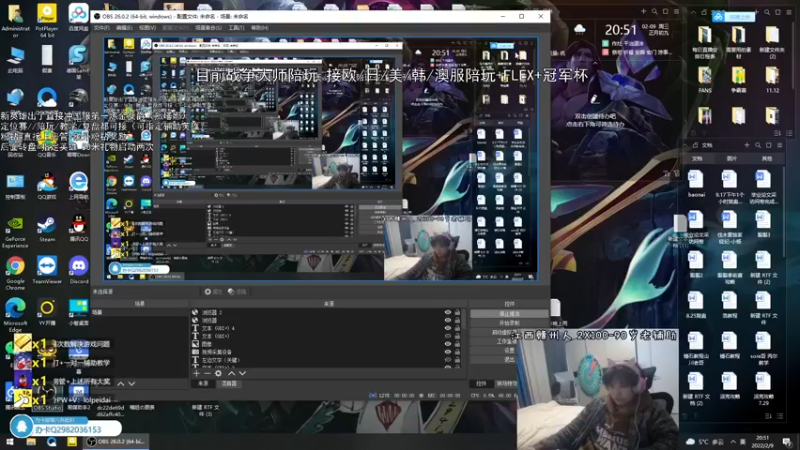800x450 pixels.
Task: Open PotPlayer 64 bit desktop shortcut
Action: (x=47, y=21)
